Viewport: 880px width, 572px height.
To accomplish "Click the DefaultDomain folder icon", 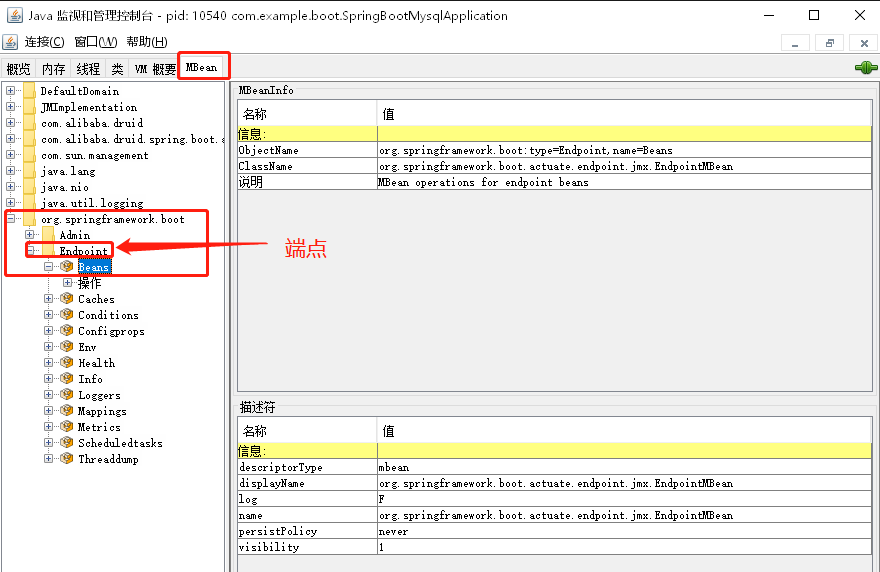I will [x=30, y=90].
